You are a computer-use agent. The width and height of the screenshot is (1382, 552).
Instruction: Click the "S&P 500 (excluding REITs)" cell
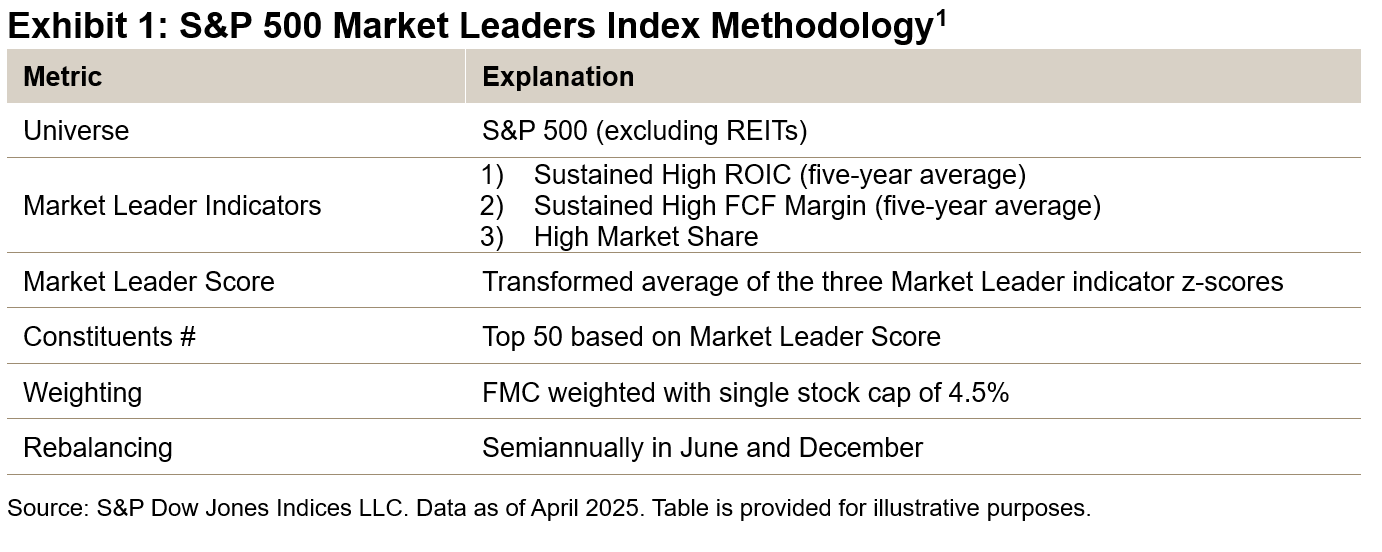644,131
